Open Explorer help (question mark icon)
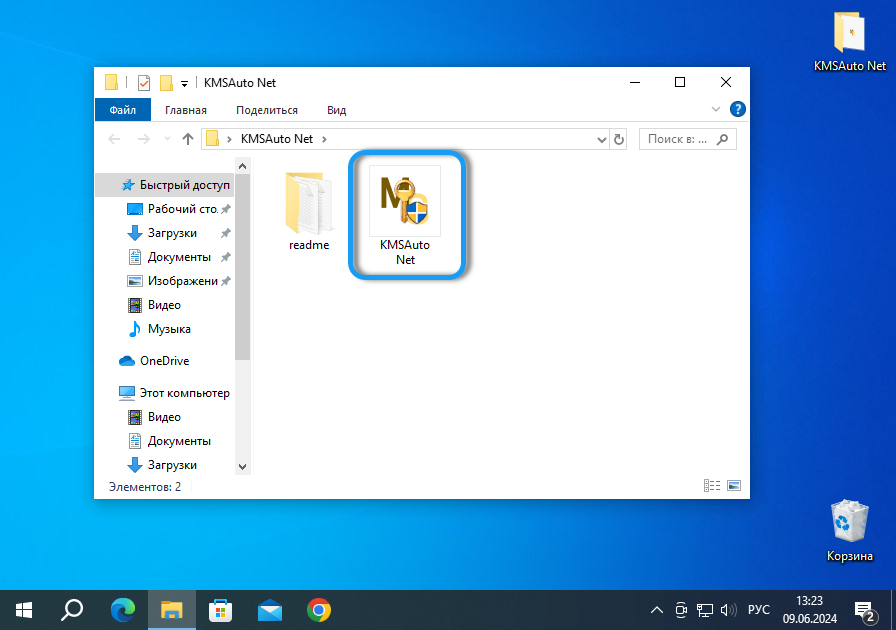 coord(737,109)
